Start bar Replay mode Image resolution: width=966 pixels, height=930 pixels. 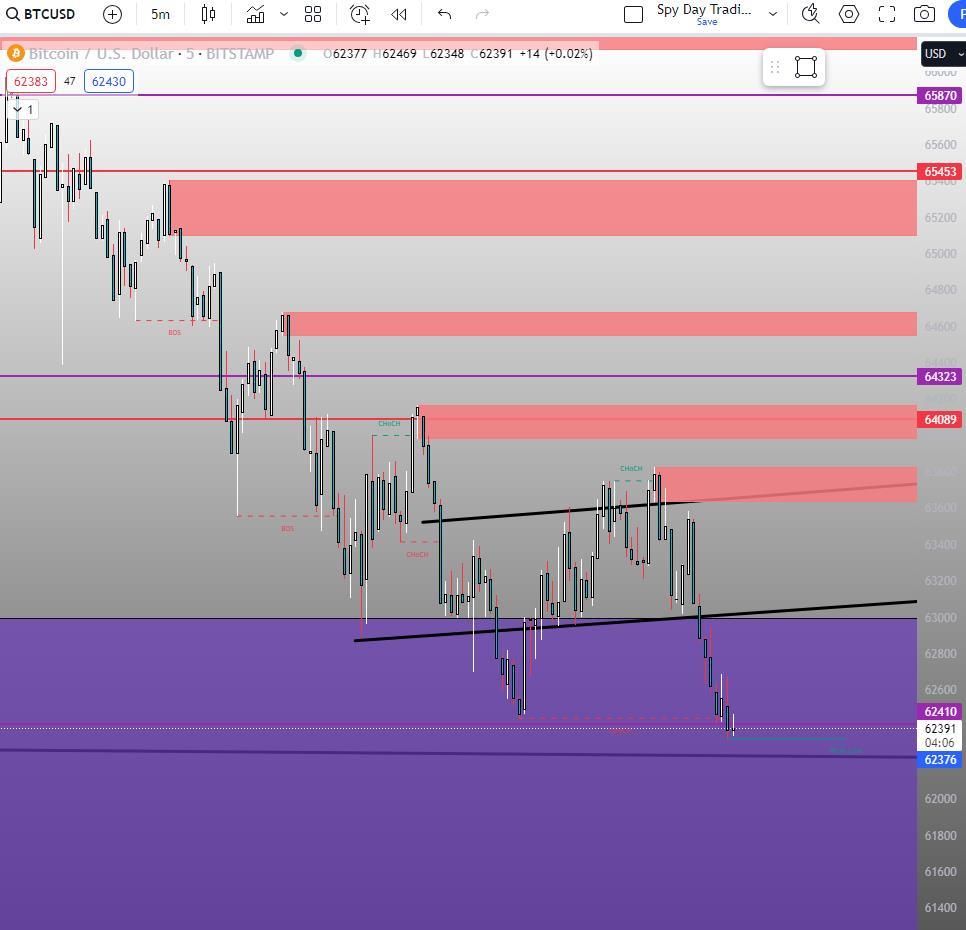pos(399,14)
